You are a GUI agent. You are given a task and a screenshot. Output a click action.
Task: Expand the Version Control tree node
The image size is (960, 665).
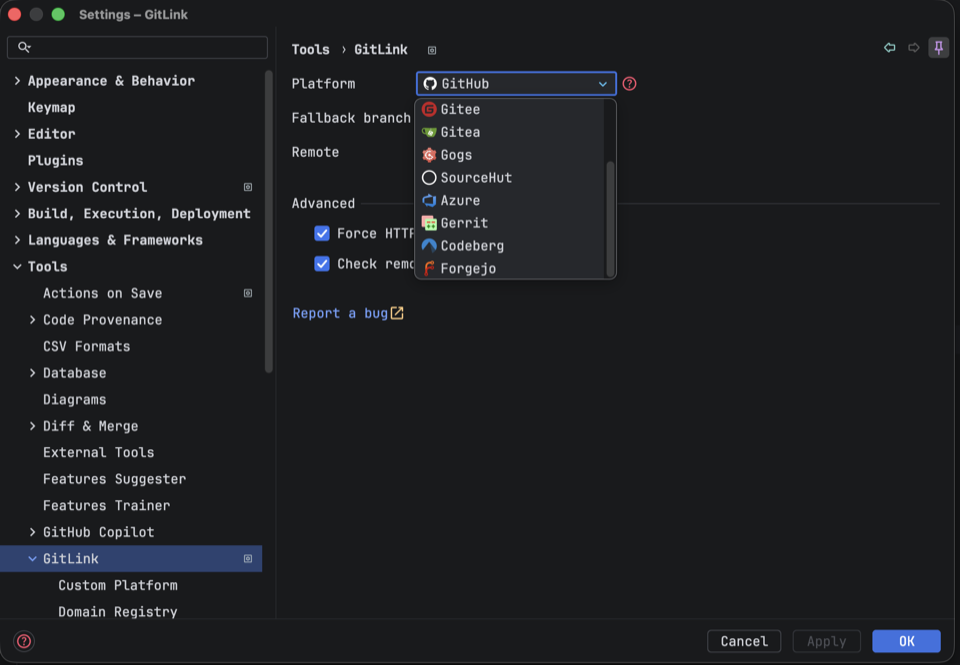(x=17, y=187)
